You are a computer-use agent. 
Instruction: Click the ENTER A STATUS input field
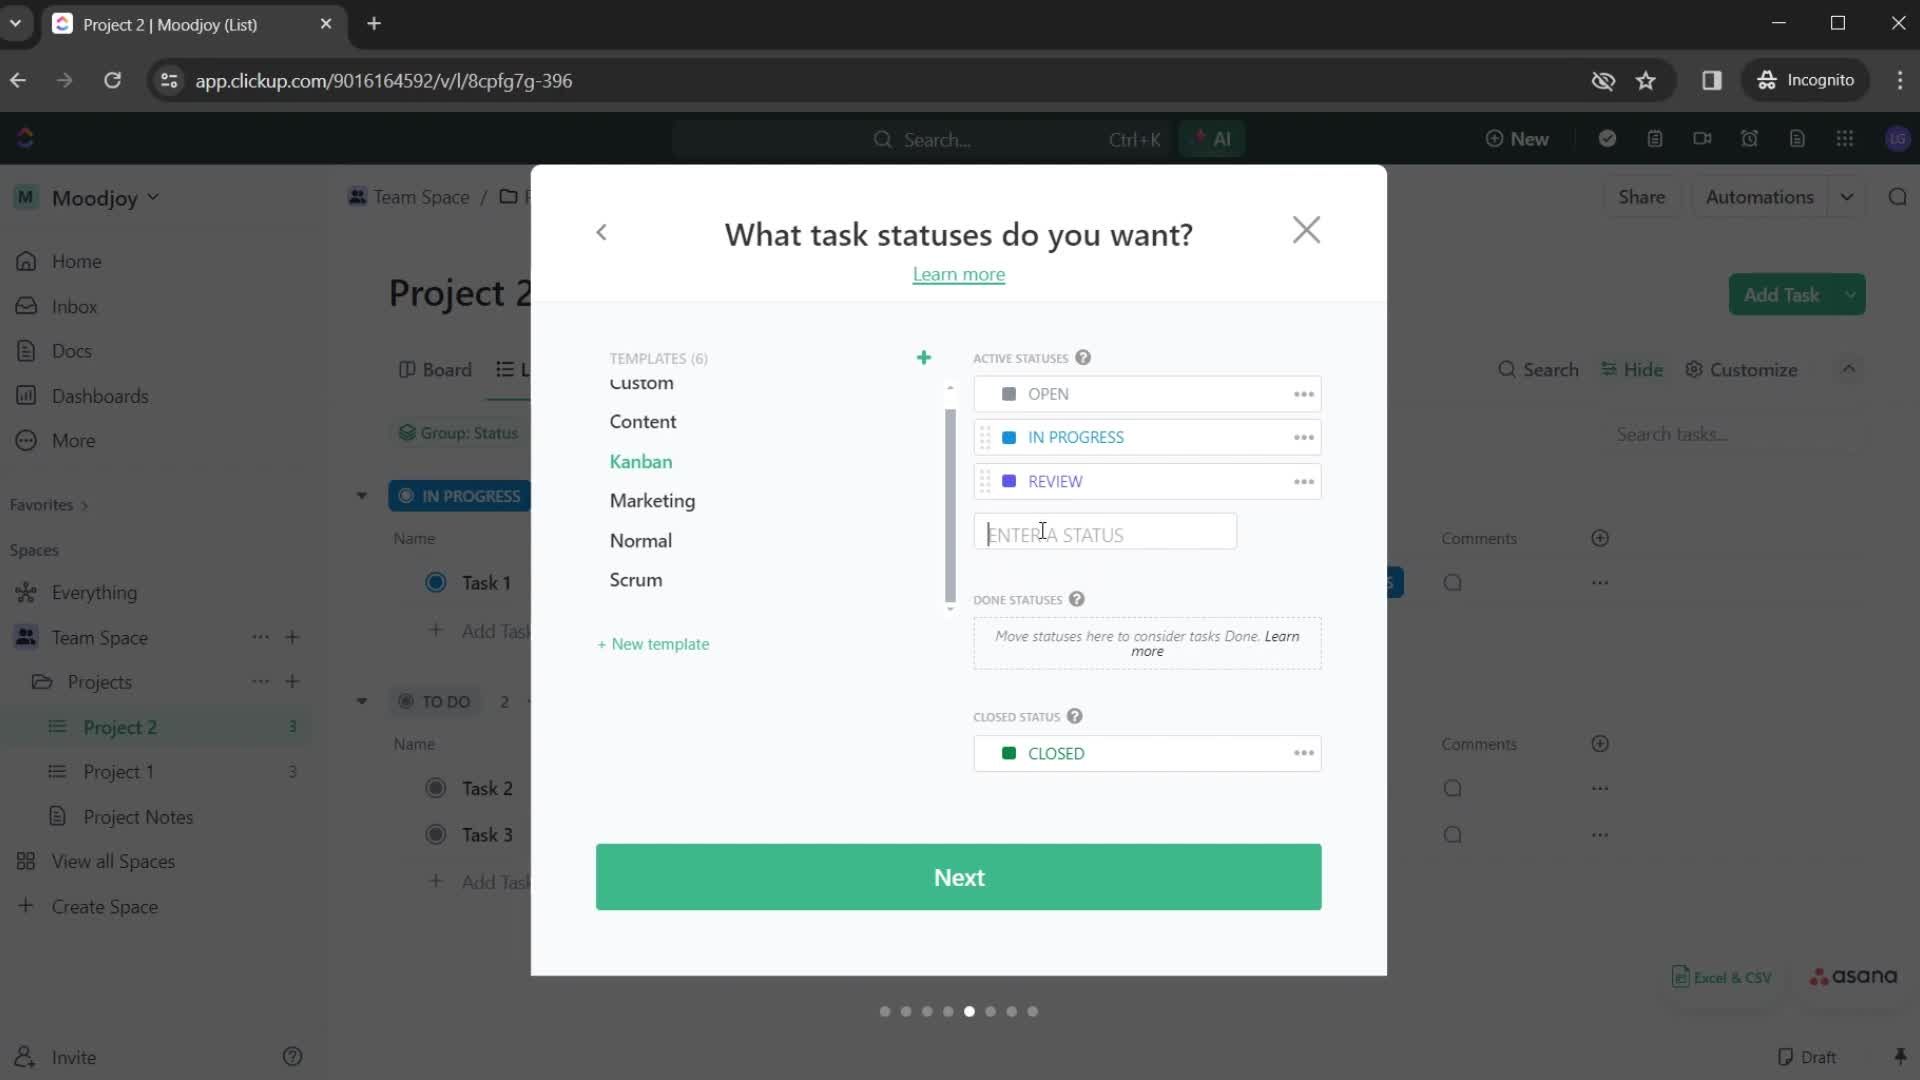pos(1108,535)
